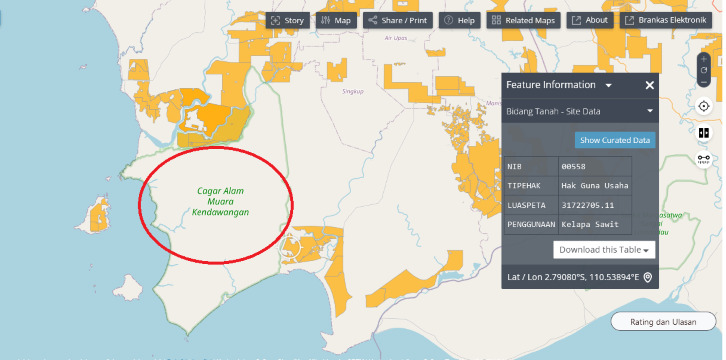Open the Brankas Elektronik link
Image resolution: width=726 pixels, height=360 pixels.
pos(666,20)
